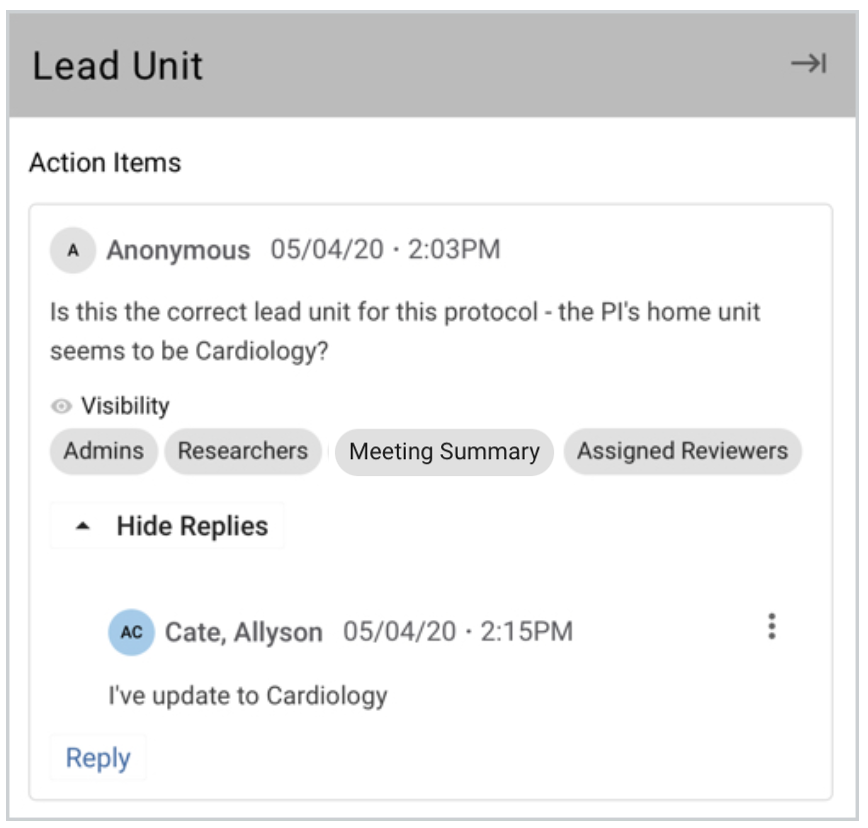Click the Anonymous user avatar

[x=72, y=250]
